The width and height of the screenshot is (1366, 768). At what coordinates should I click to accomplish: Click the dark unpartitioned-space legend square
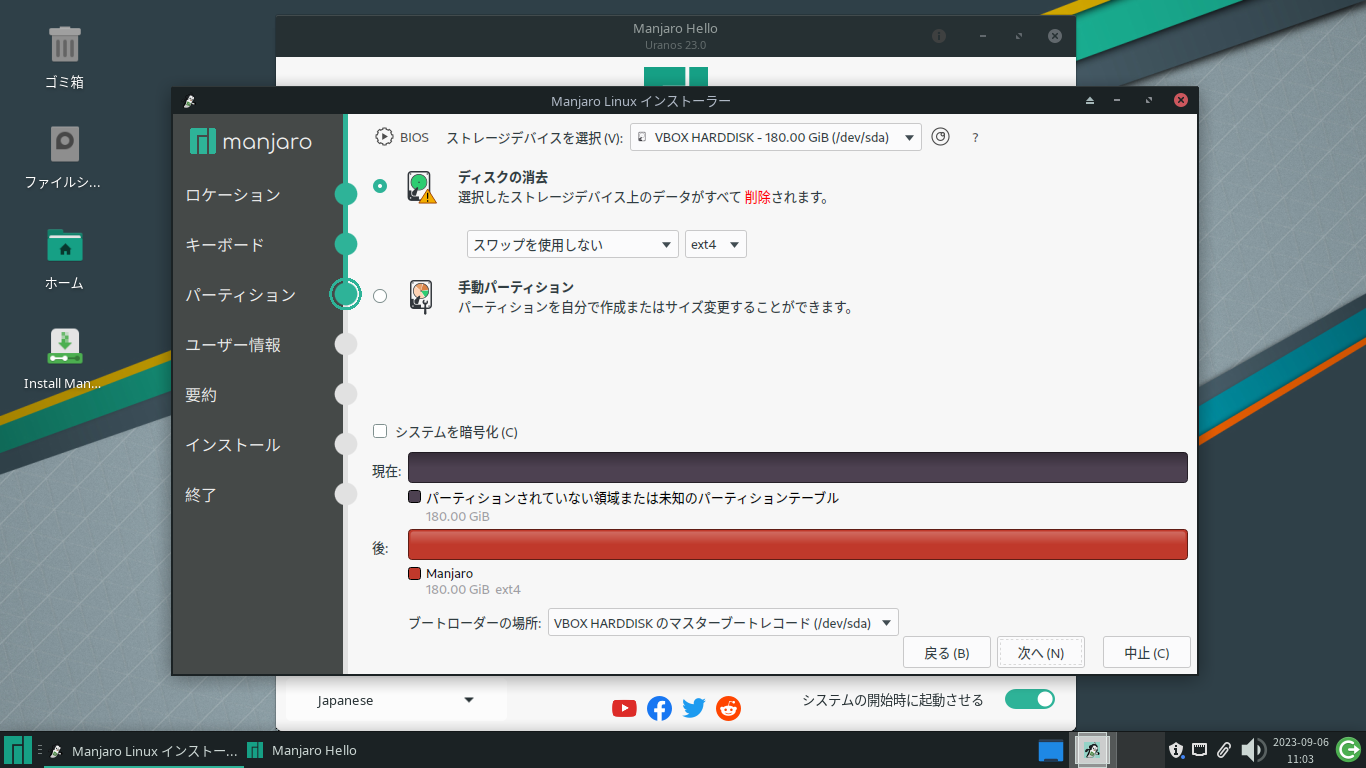tap(414, 497)
